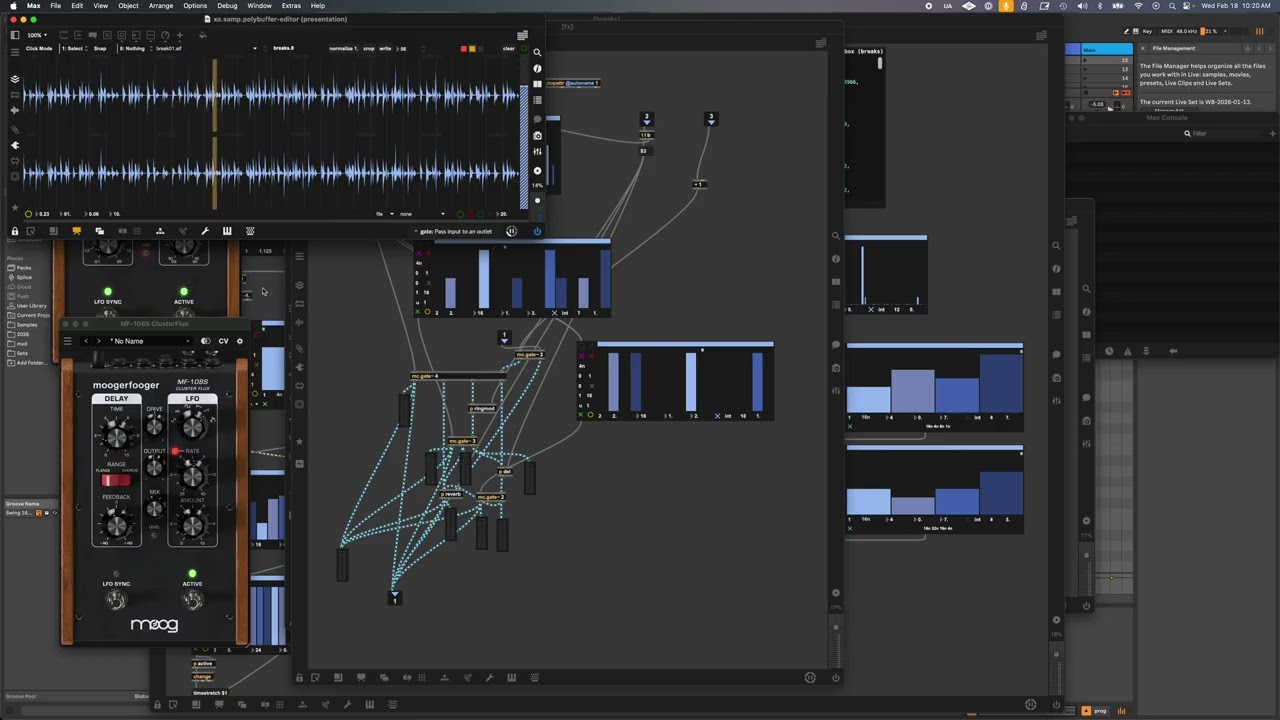This screenshot has width=1280, height=720.
Task: Click the camera snapshots icon in sidebar
Action: click(537, 135)
